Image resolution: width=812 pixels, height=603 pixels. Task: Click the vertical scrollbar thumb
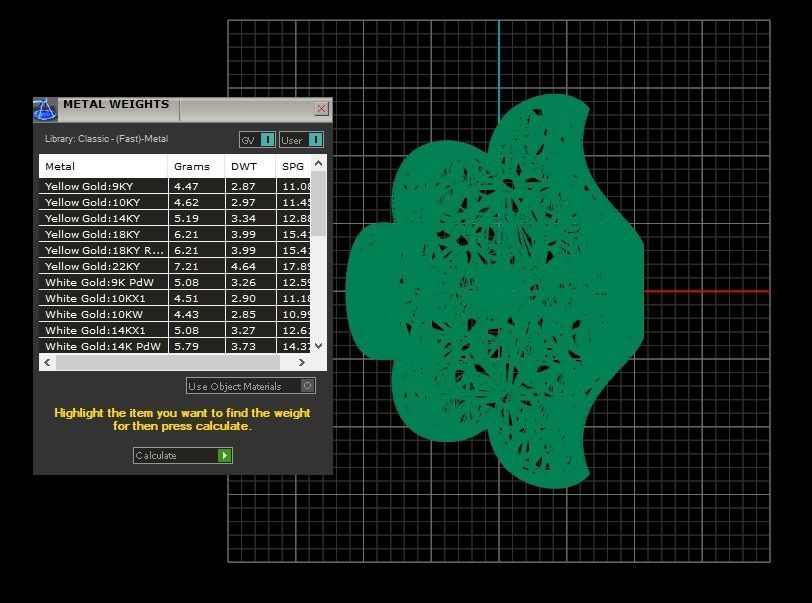pyautogui.click(x=318, y=204)
